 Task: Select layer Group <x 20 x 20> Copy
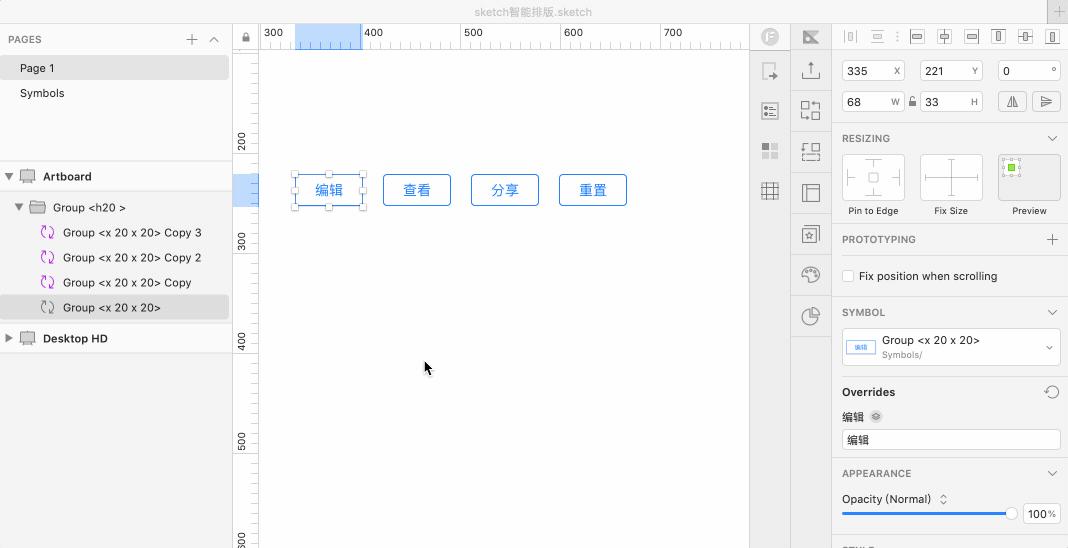click(x=114, y=283)
